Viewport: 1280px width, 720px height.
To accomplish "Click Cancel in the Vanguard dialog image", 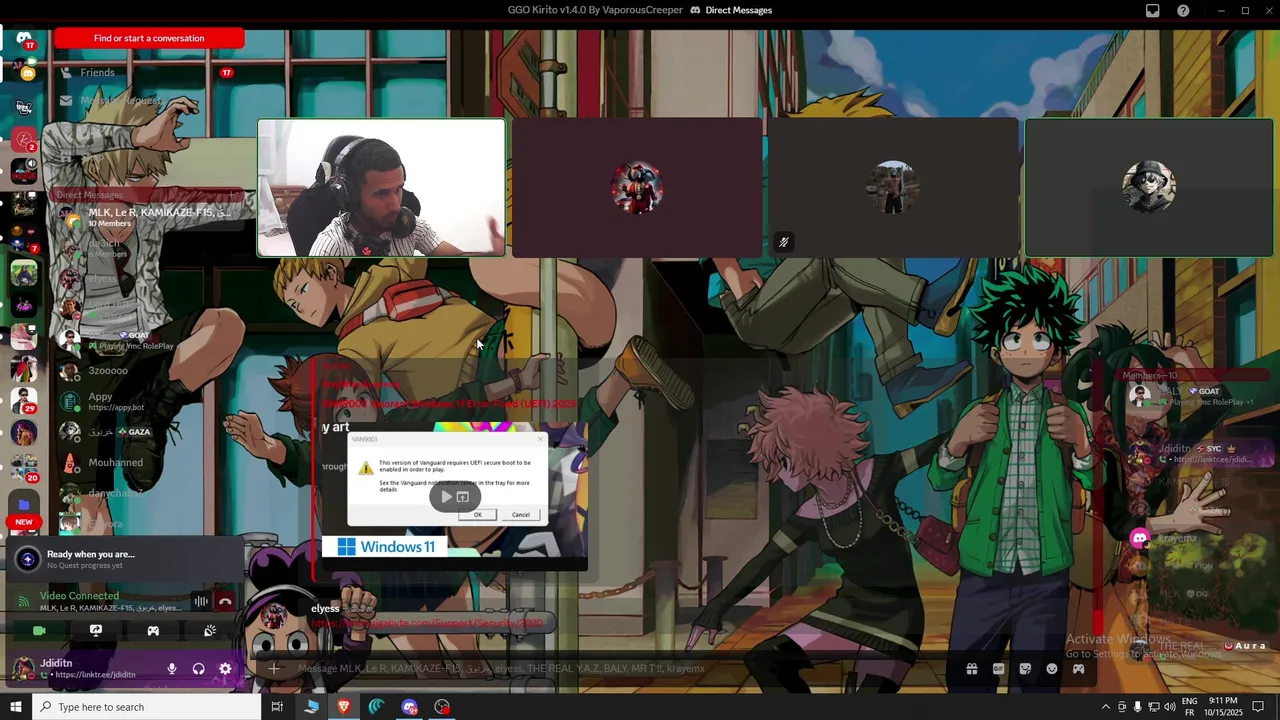I will 521,515.
